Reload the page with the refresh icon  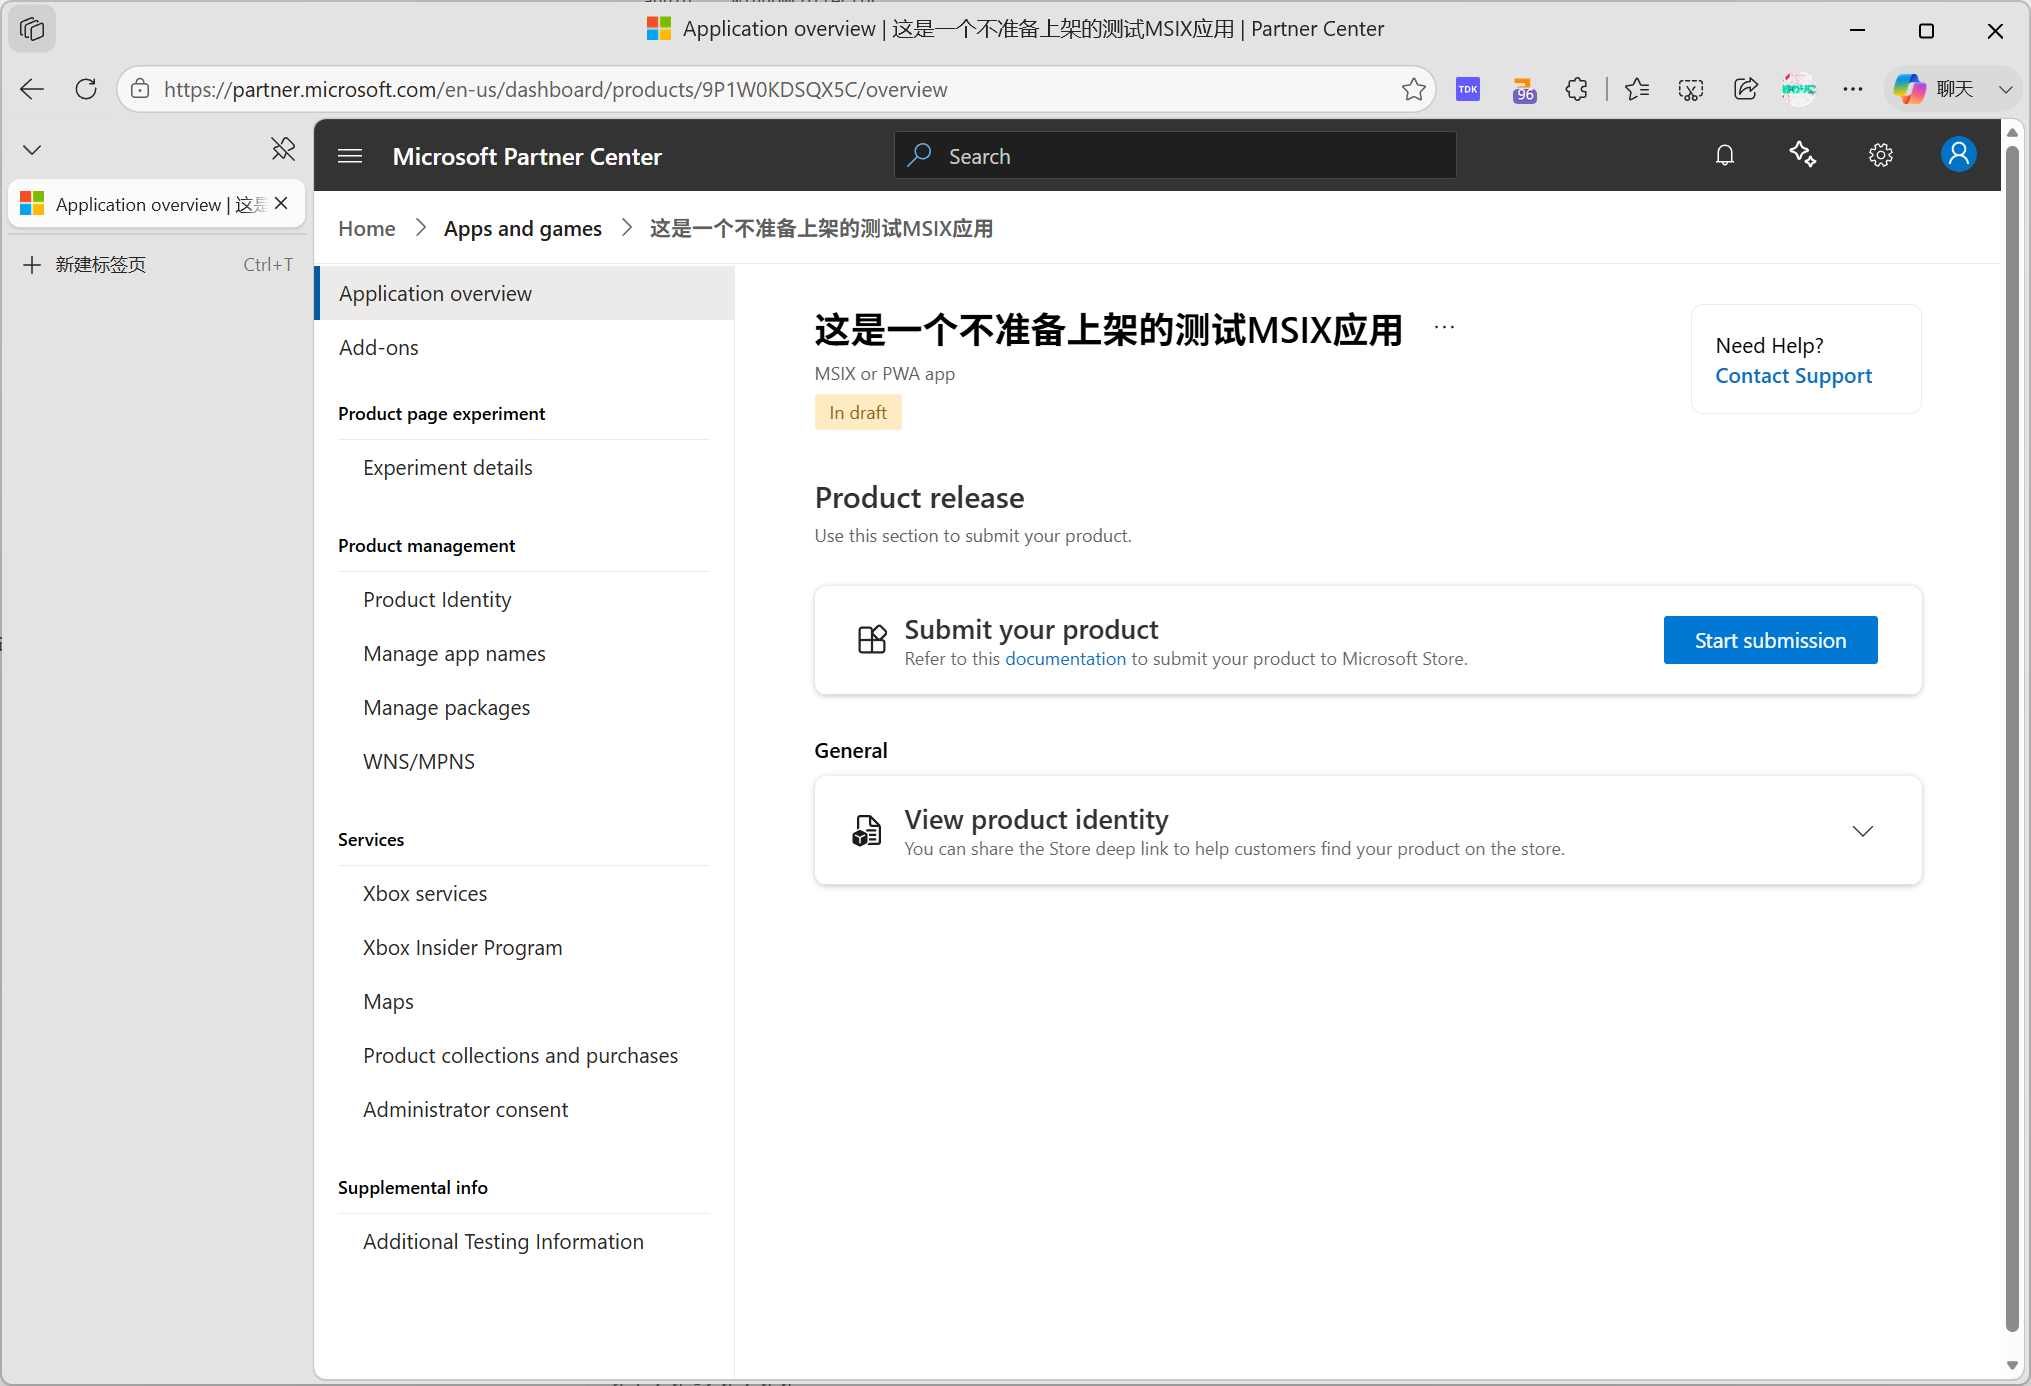pos(86,89)
